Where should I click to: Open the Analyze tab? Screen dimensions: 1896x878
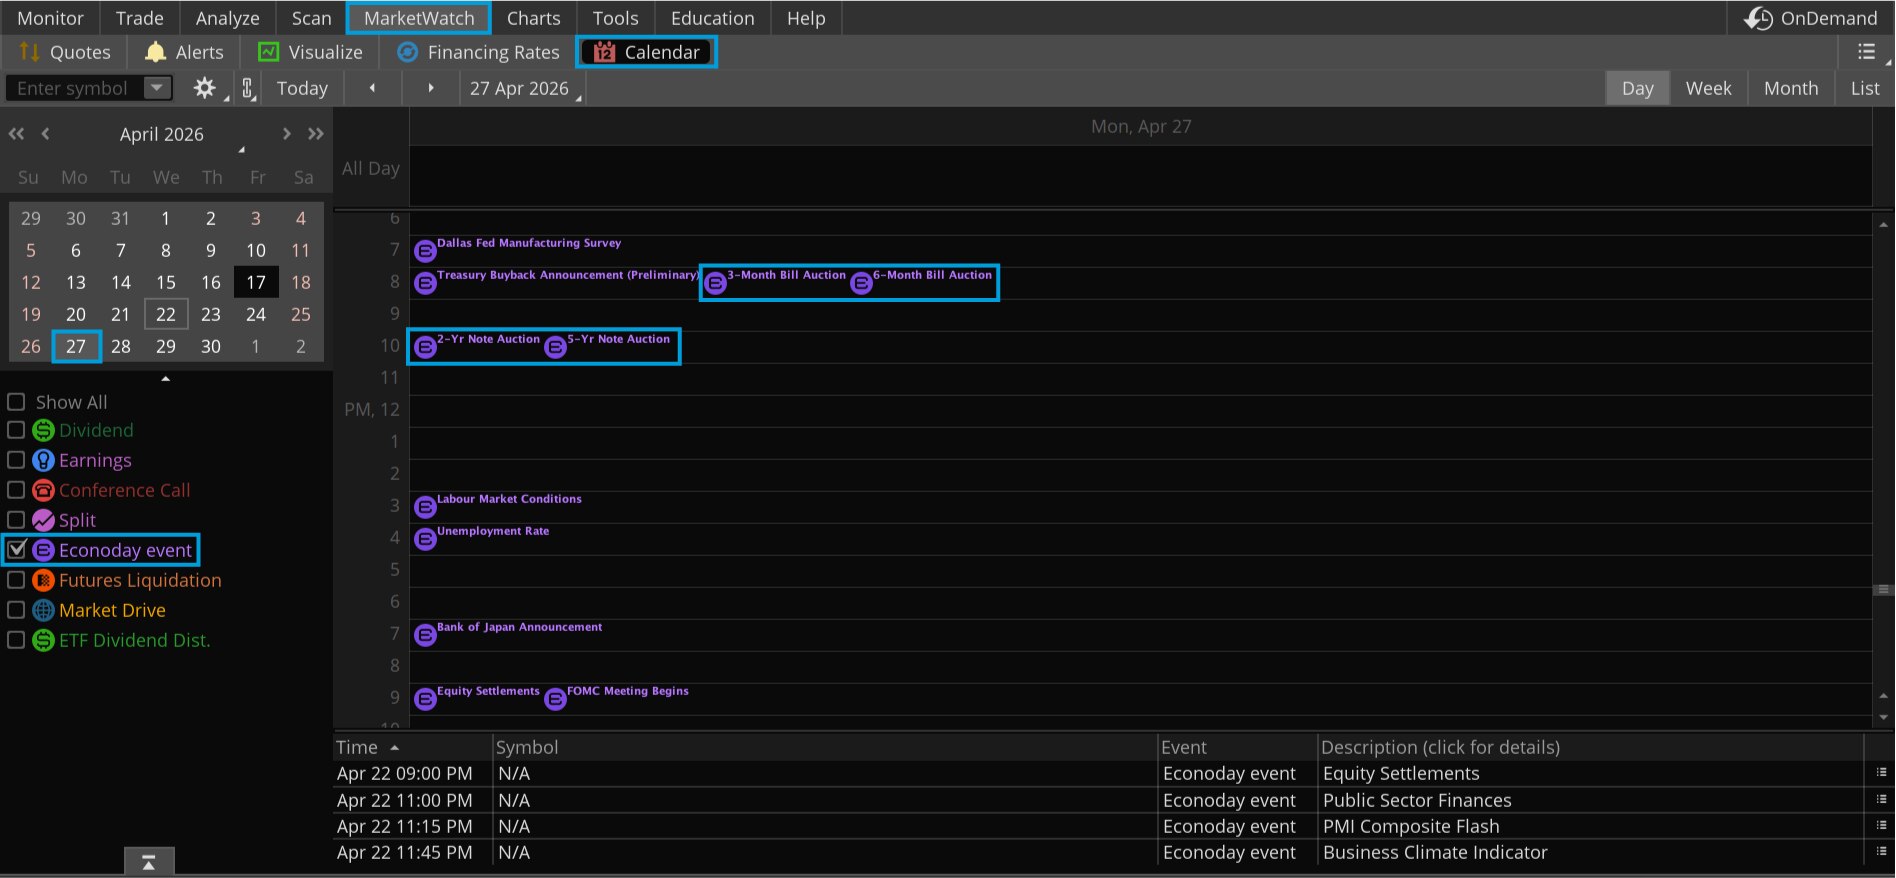(x=228, y=18)
